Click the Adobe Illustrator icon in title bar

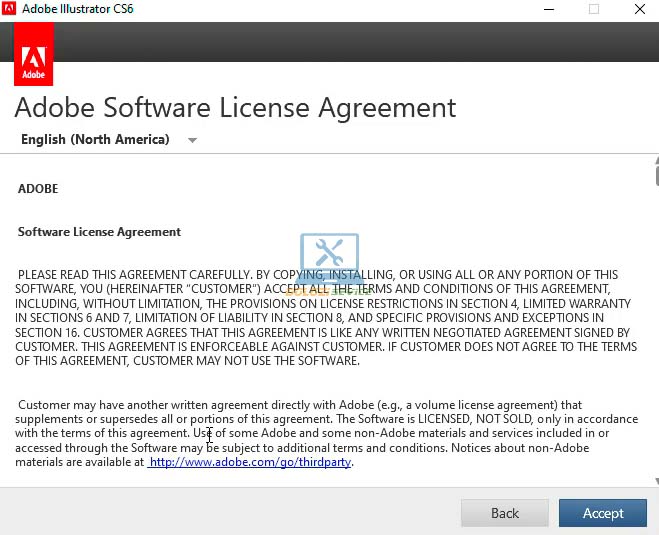coord(10,9)
